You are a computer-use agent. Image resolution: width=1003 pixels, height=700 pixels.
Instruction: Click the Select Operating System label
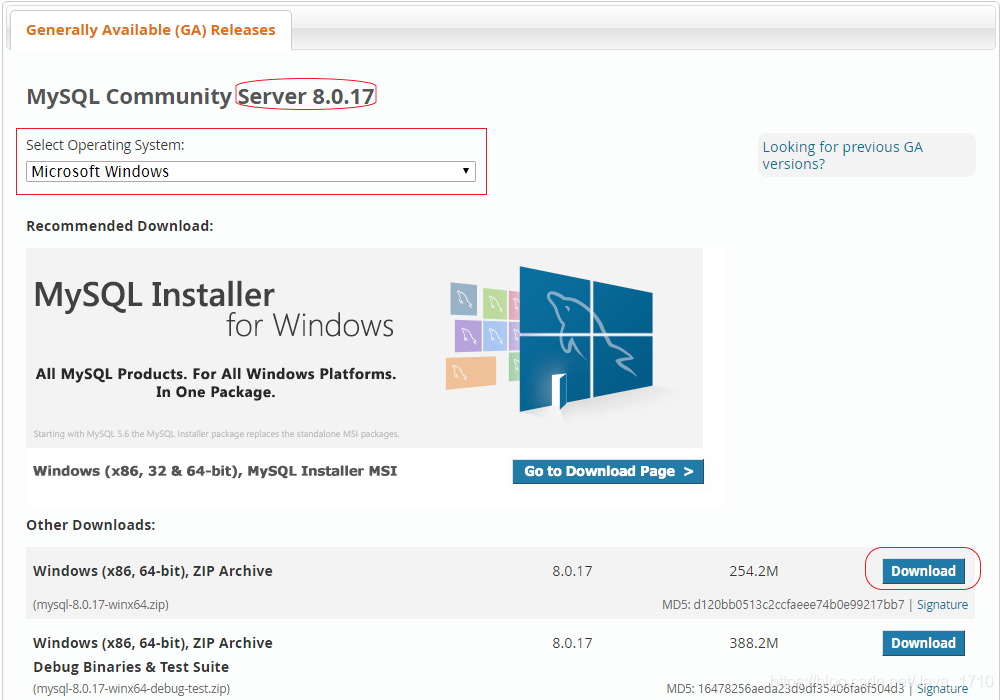pos(105,145)
